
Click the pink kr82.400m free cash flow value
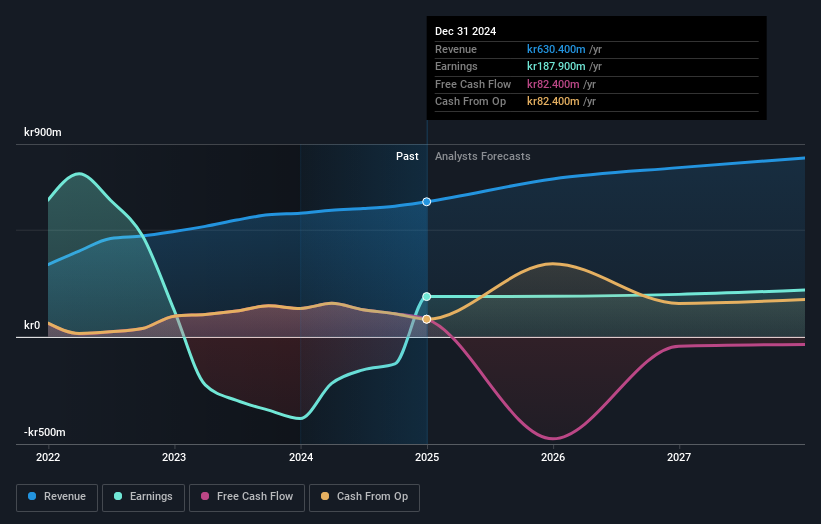[x=553, y=84]
